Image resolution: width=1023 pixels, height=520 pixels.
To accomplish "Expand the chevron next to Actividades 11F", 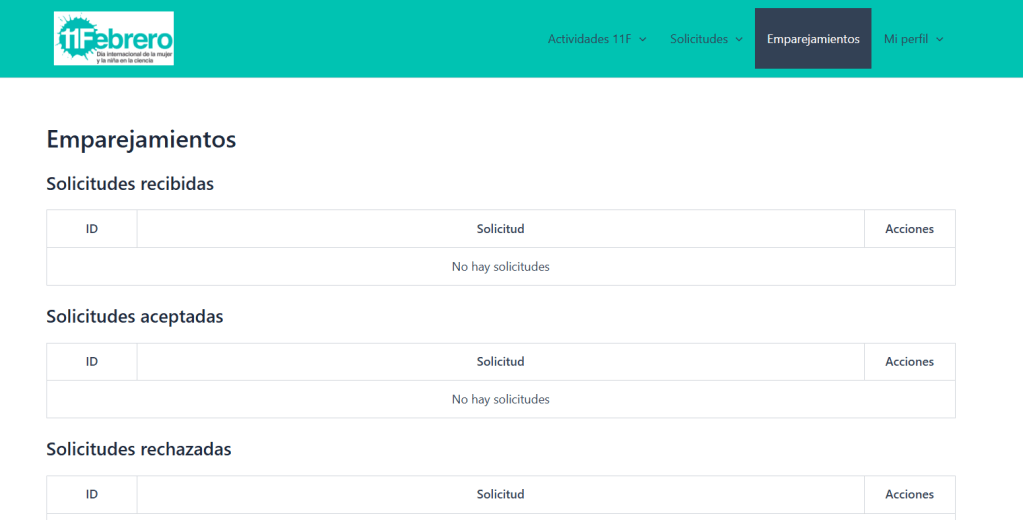I will pyautogui.click(x=643, y=40).
